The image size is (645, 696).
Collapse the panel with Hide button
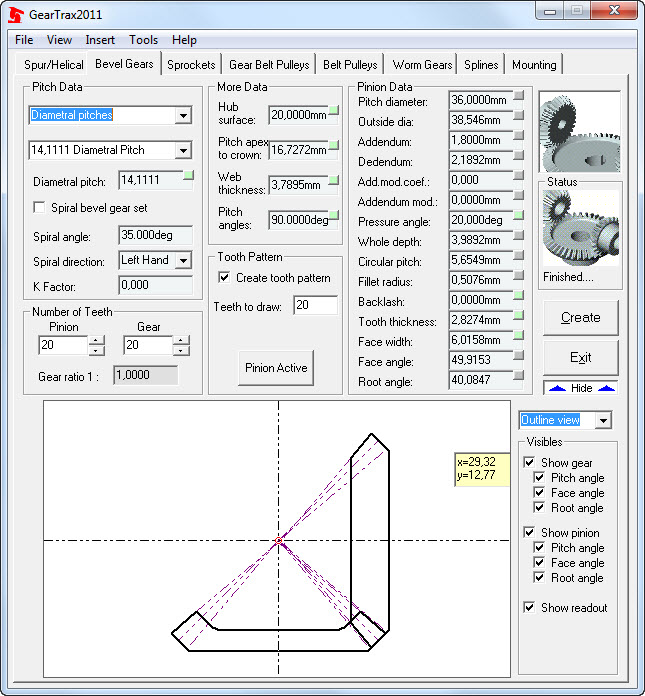pyautogui.click(x=581, y=388)
